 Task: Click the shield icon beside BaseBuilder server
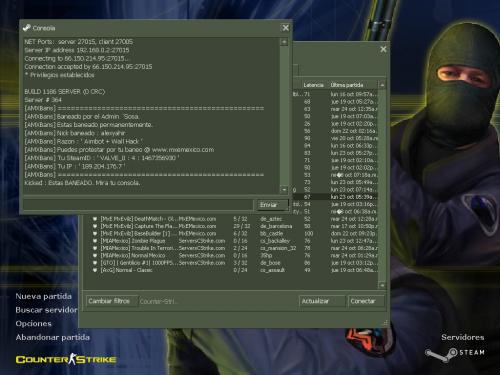pos(95,234)
